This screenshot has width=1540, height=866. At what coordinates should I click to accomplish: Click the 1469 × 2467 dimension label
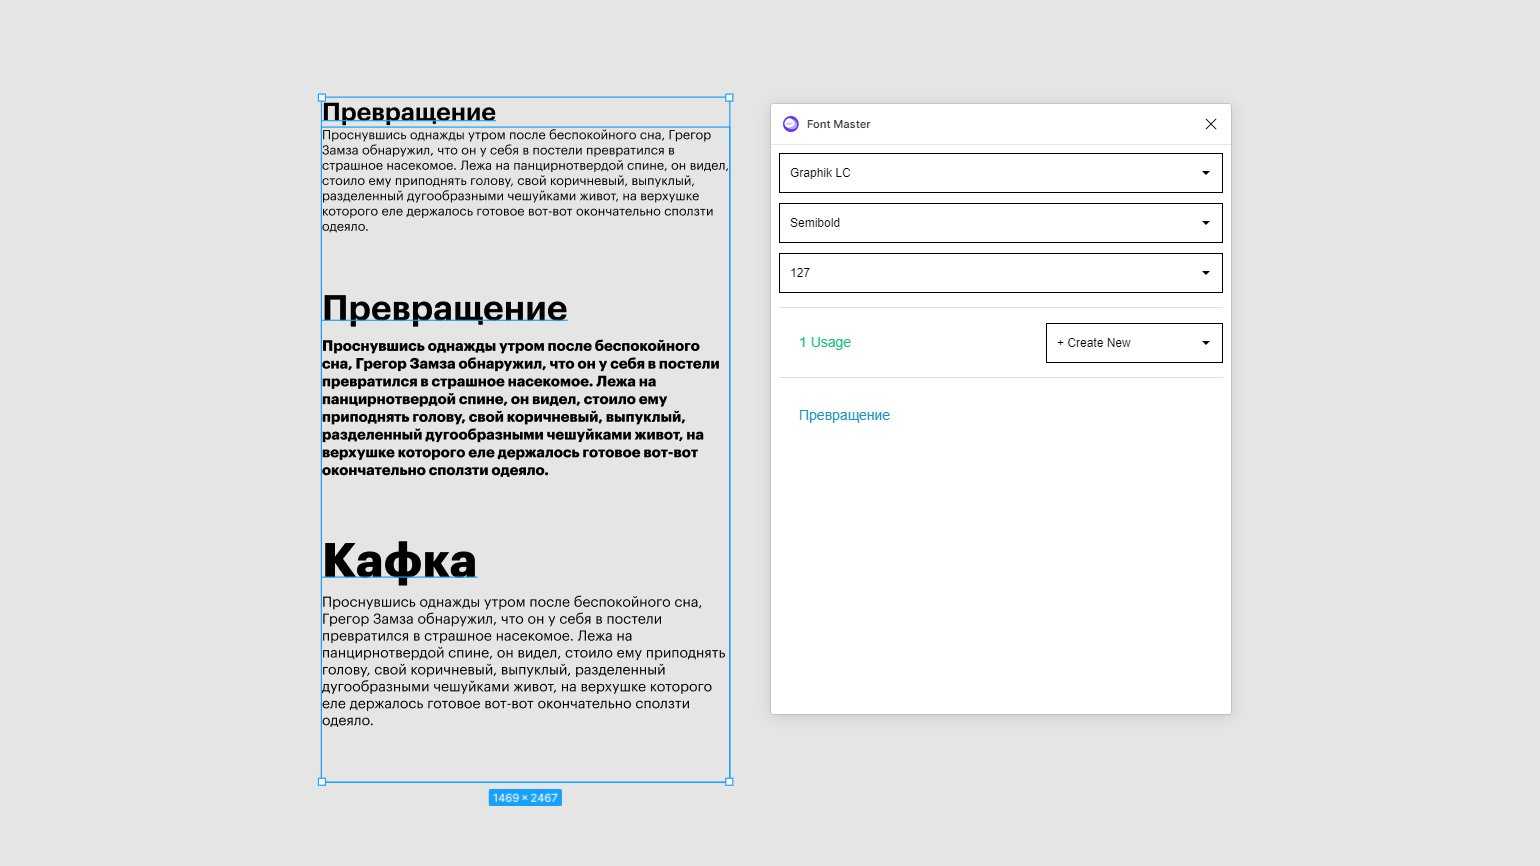[x=525, y=798]
